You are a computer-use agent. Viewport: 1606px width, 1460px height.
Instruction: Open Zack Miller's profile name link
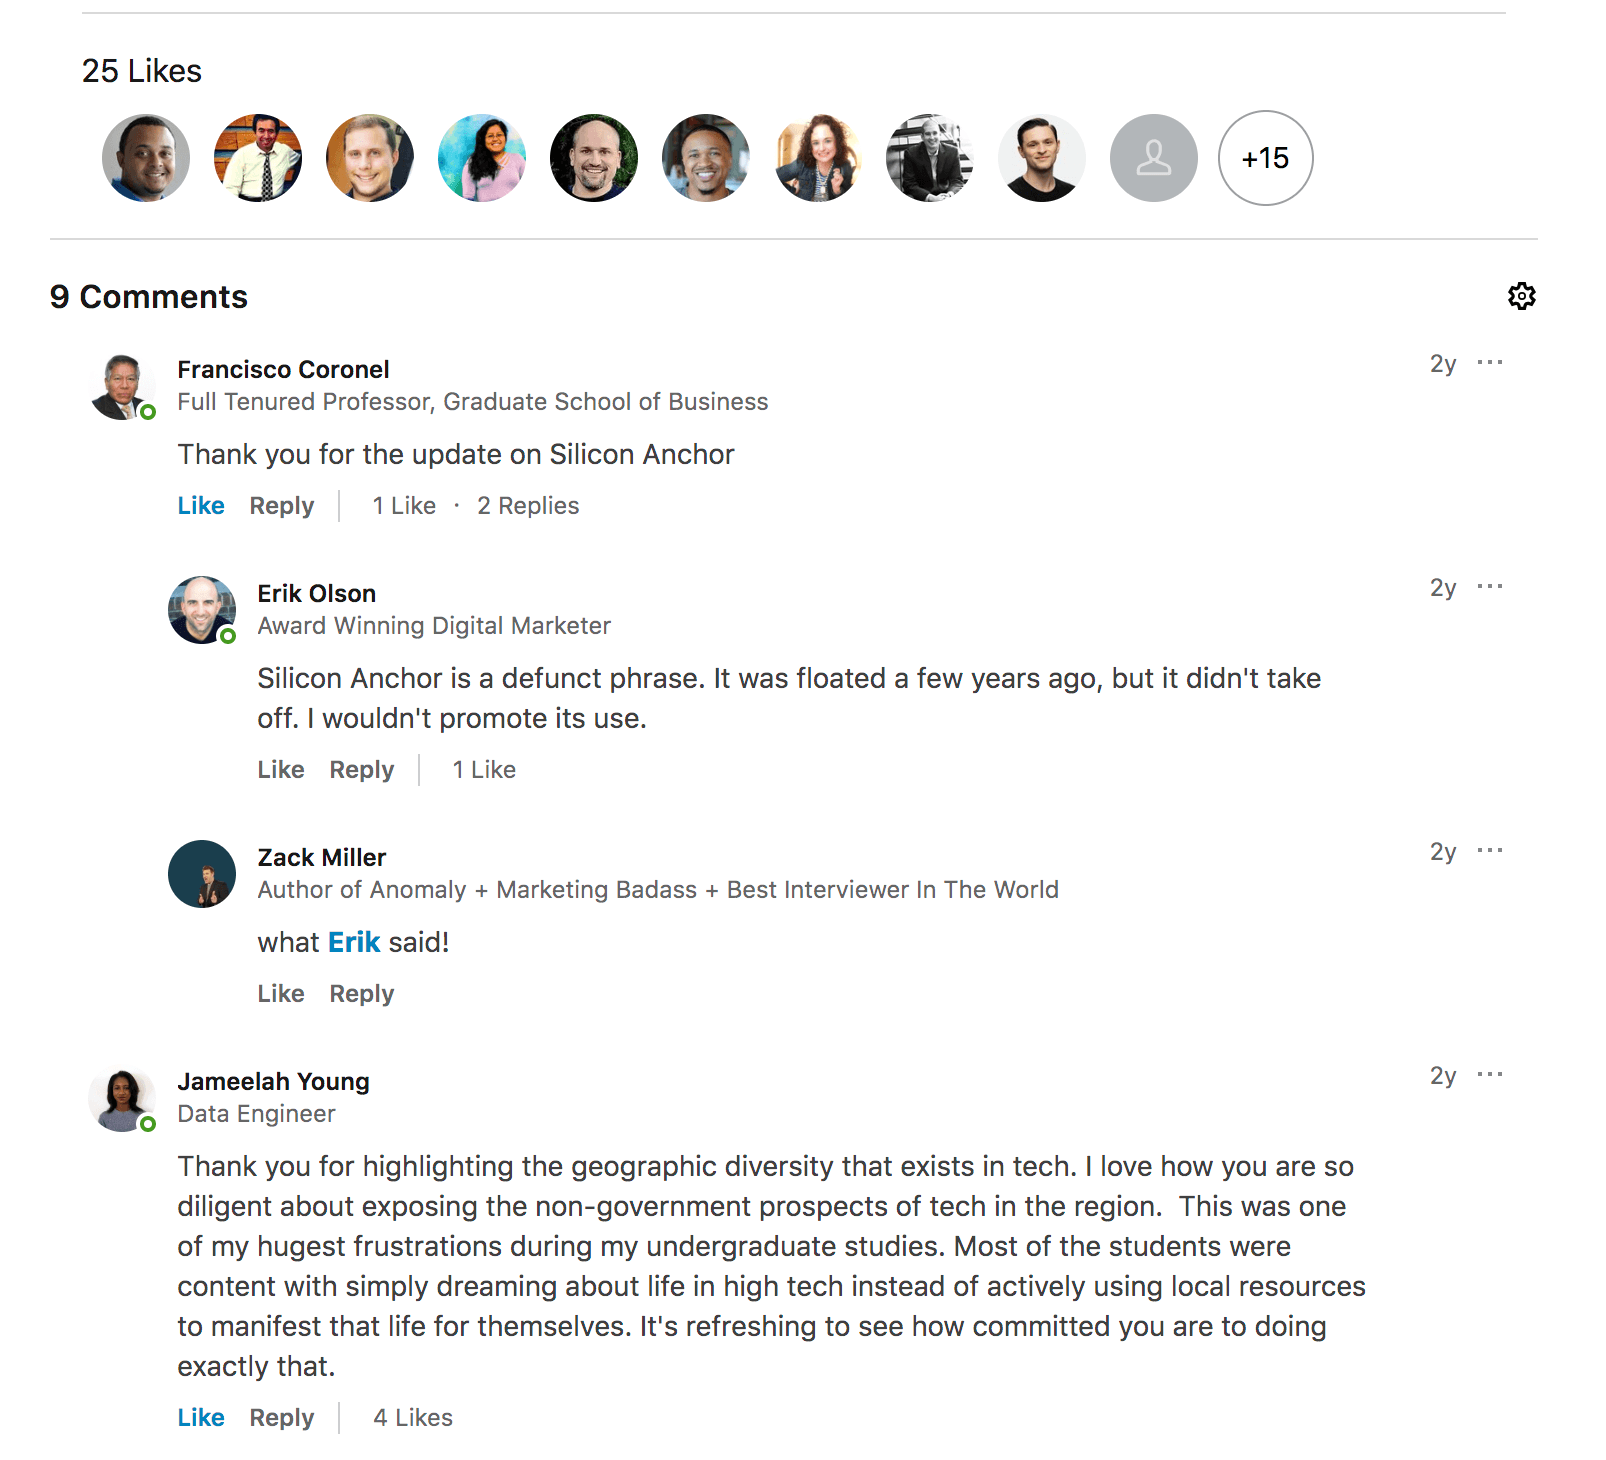[322, 858]
